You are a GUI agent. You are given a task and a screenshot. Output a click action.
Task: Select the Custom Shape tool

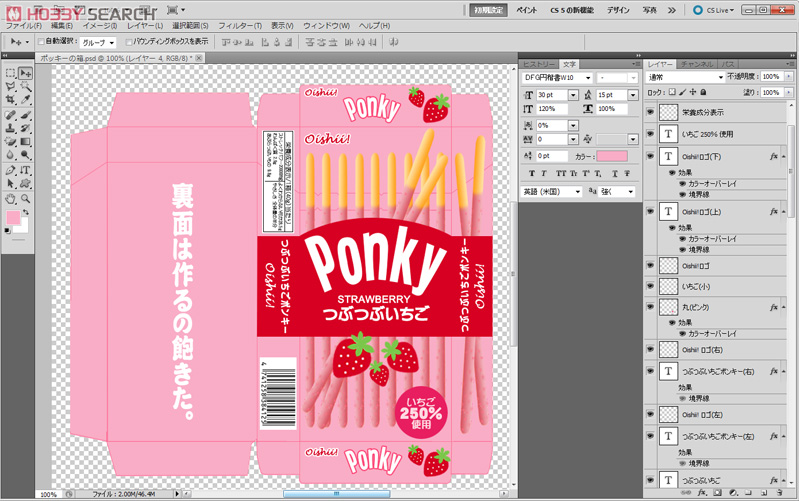click(x=25, y=183)
